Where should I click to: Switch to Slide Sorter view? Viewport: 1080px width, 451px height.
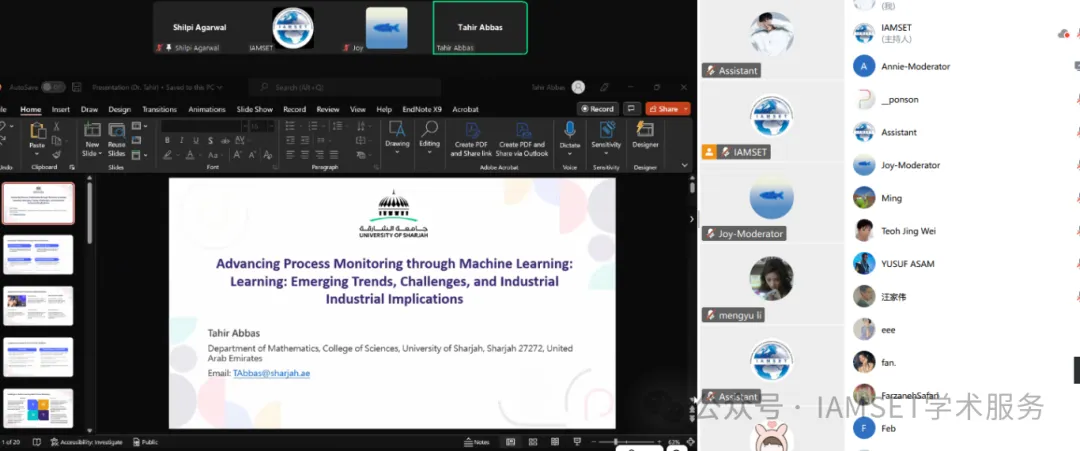pos(533,442)
